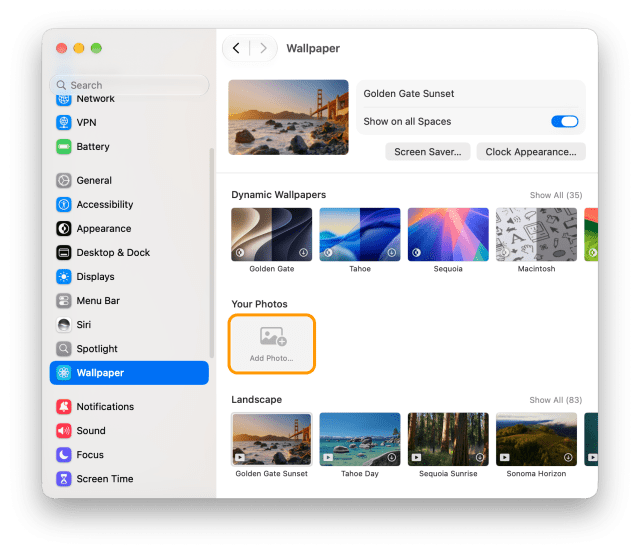The width and height of the screenshot is (640, 554).
Task: Open Accessibility label in sidebar
Action: click(x=105, y=205)
